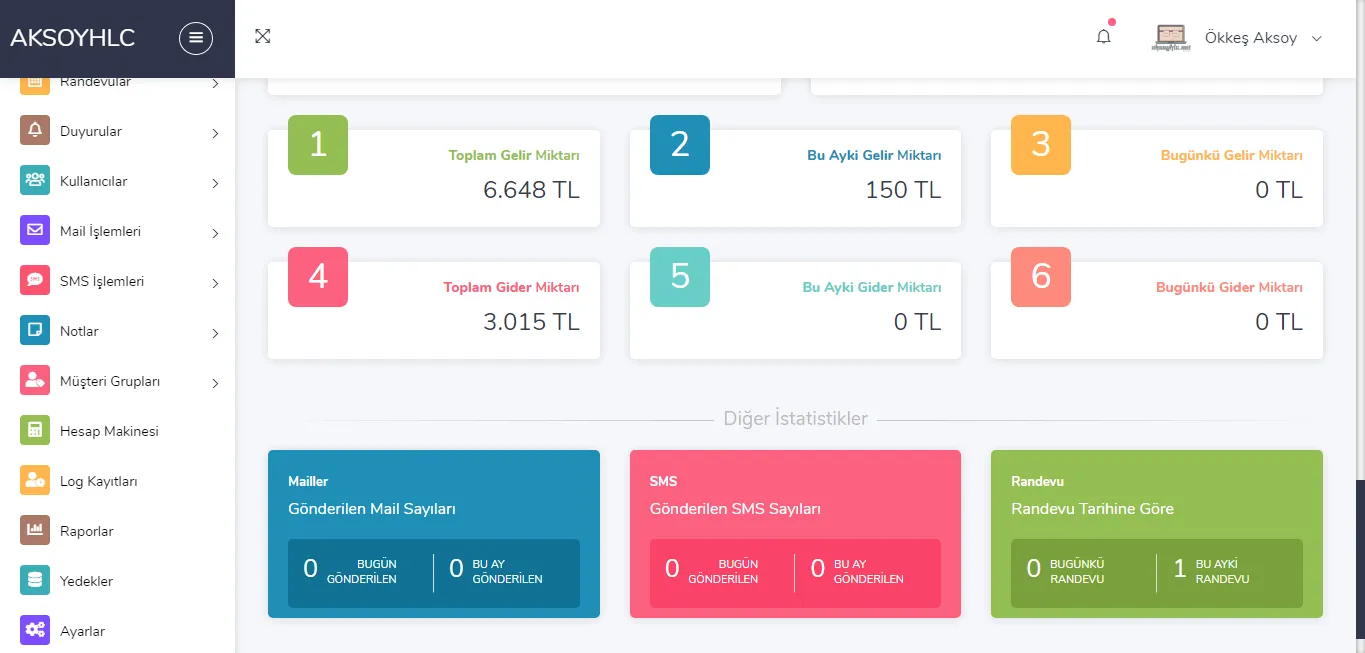Screen dimensions: 1365x653
Task: Click the Hesap Makinesi calculator icon
Action: [x=35, y=431]
